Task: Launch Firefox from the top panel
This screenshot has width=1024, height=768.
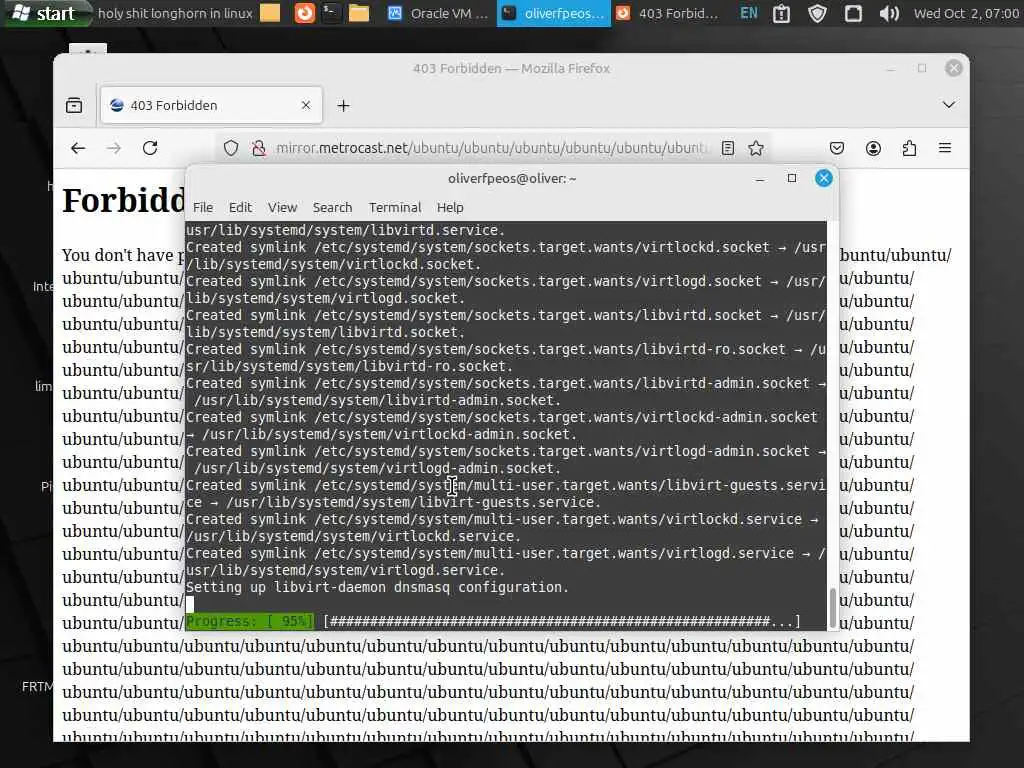Action: tap(304, 13)
